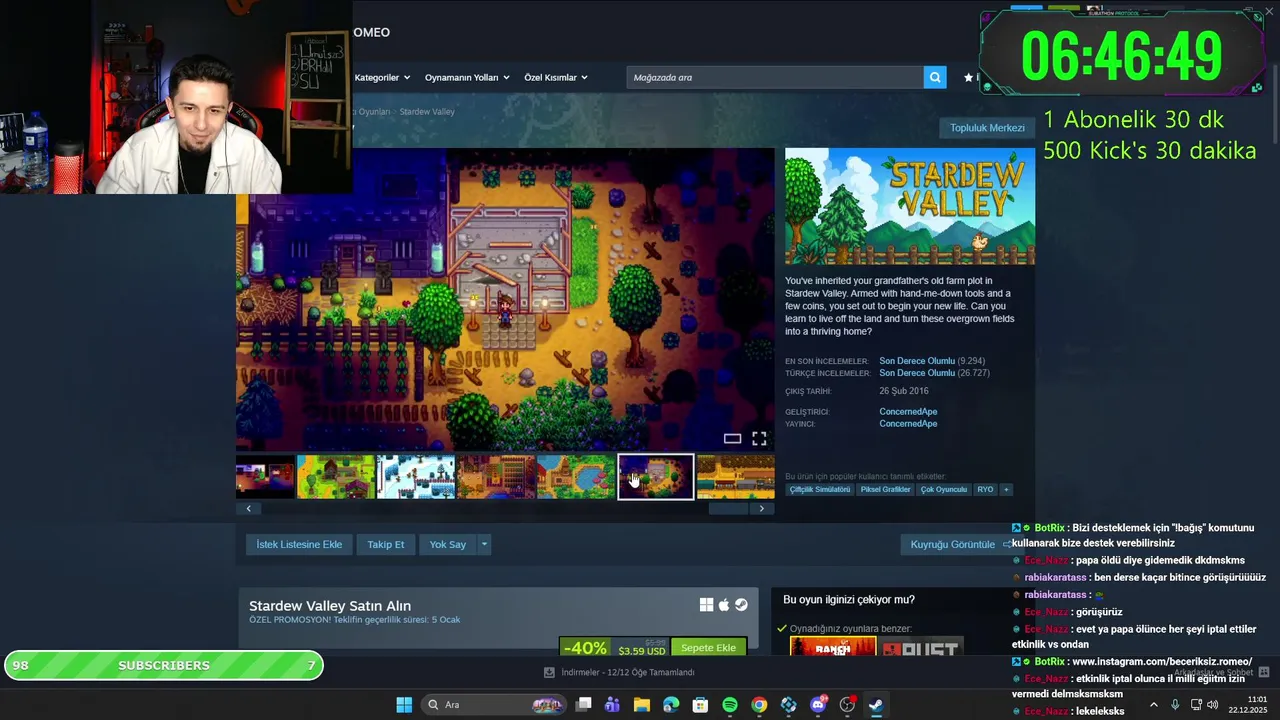Open the Rust game recommendation thumbnail
The width and height of the screenshot is (1280, 720).
point(921,646)
